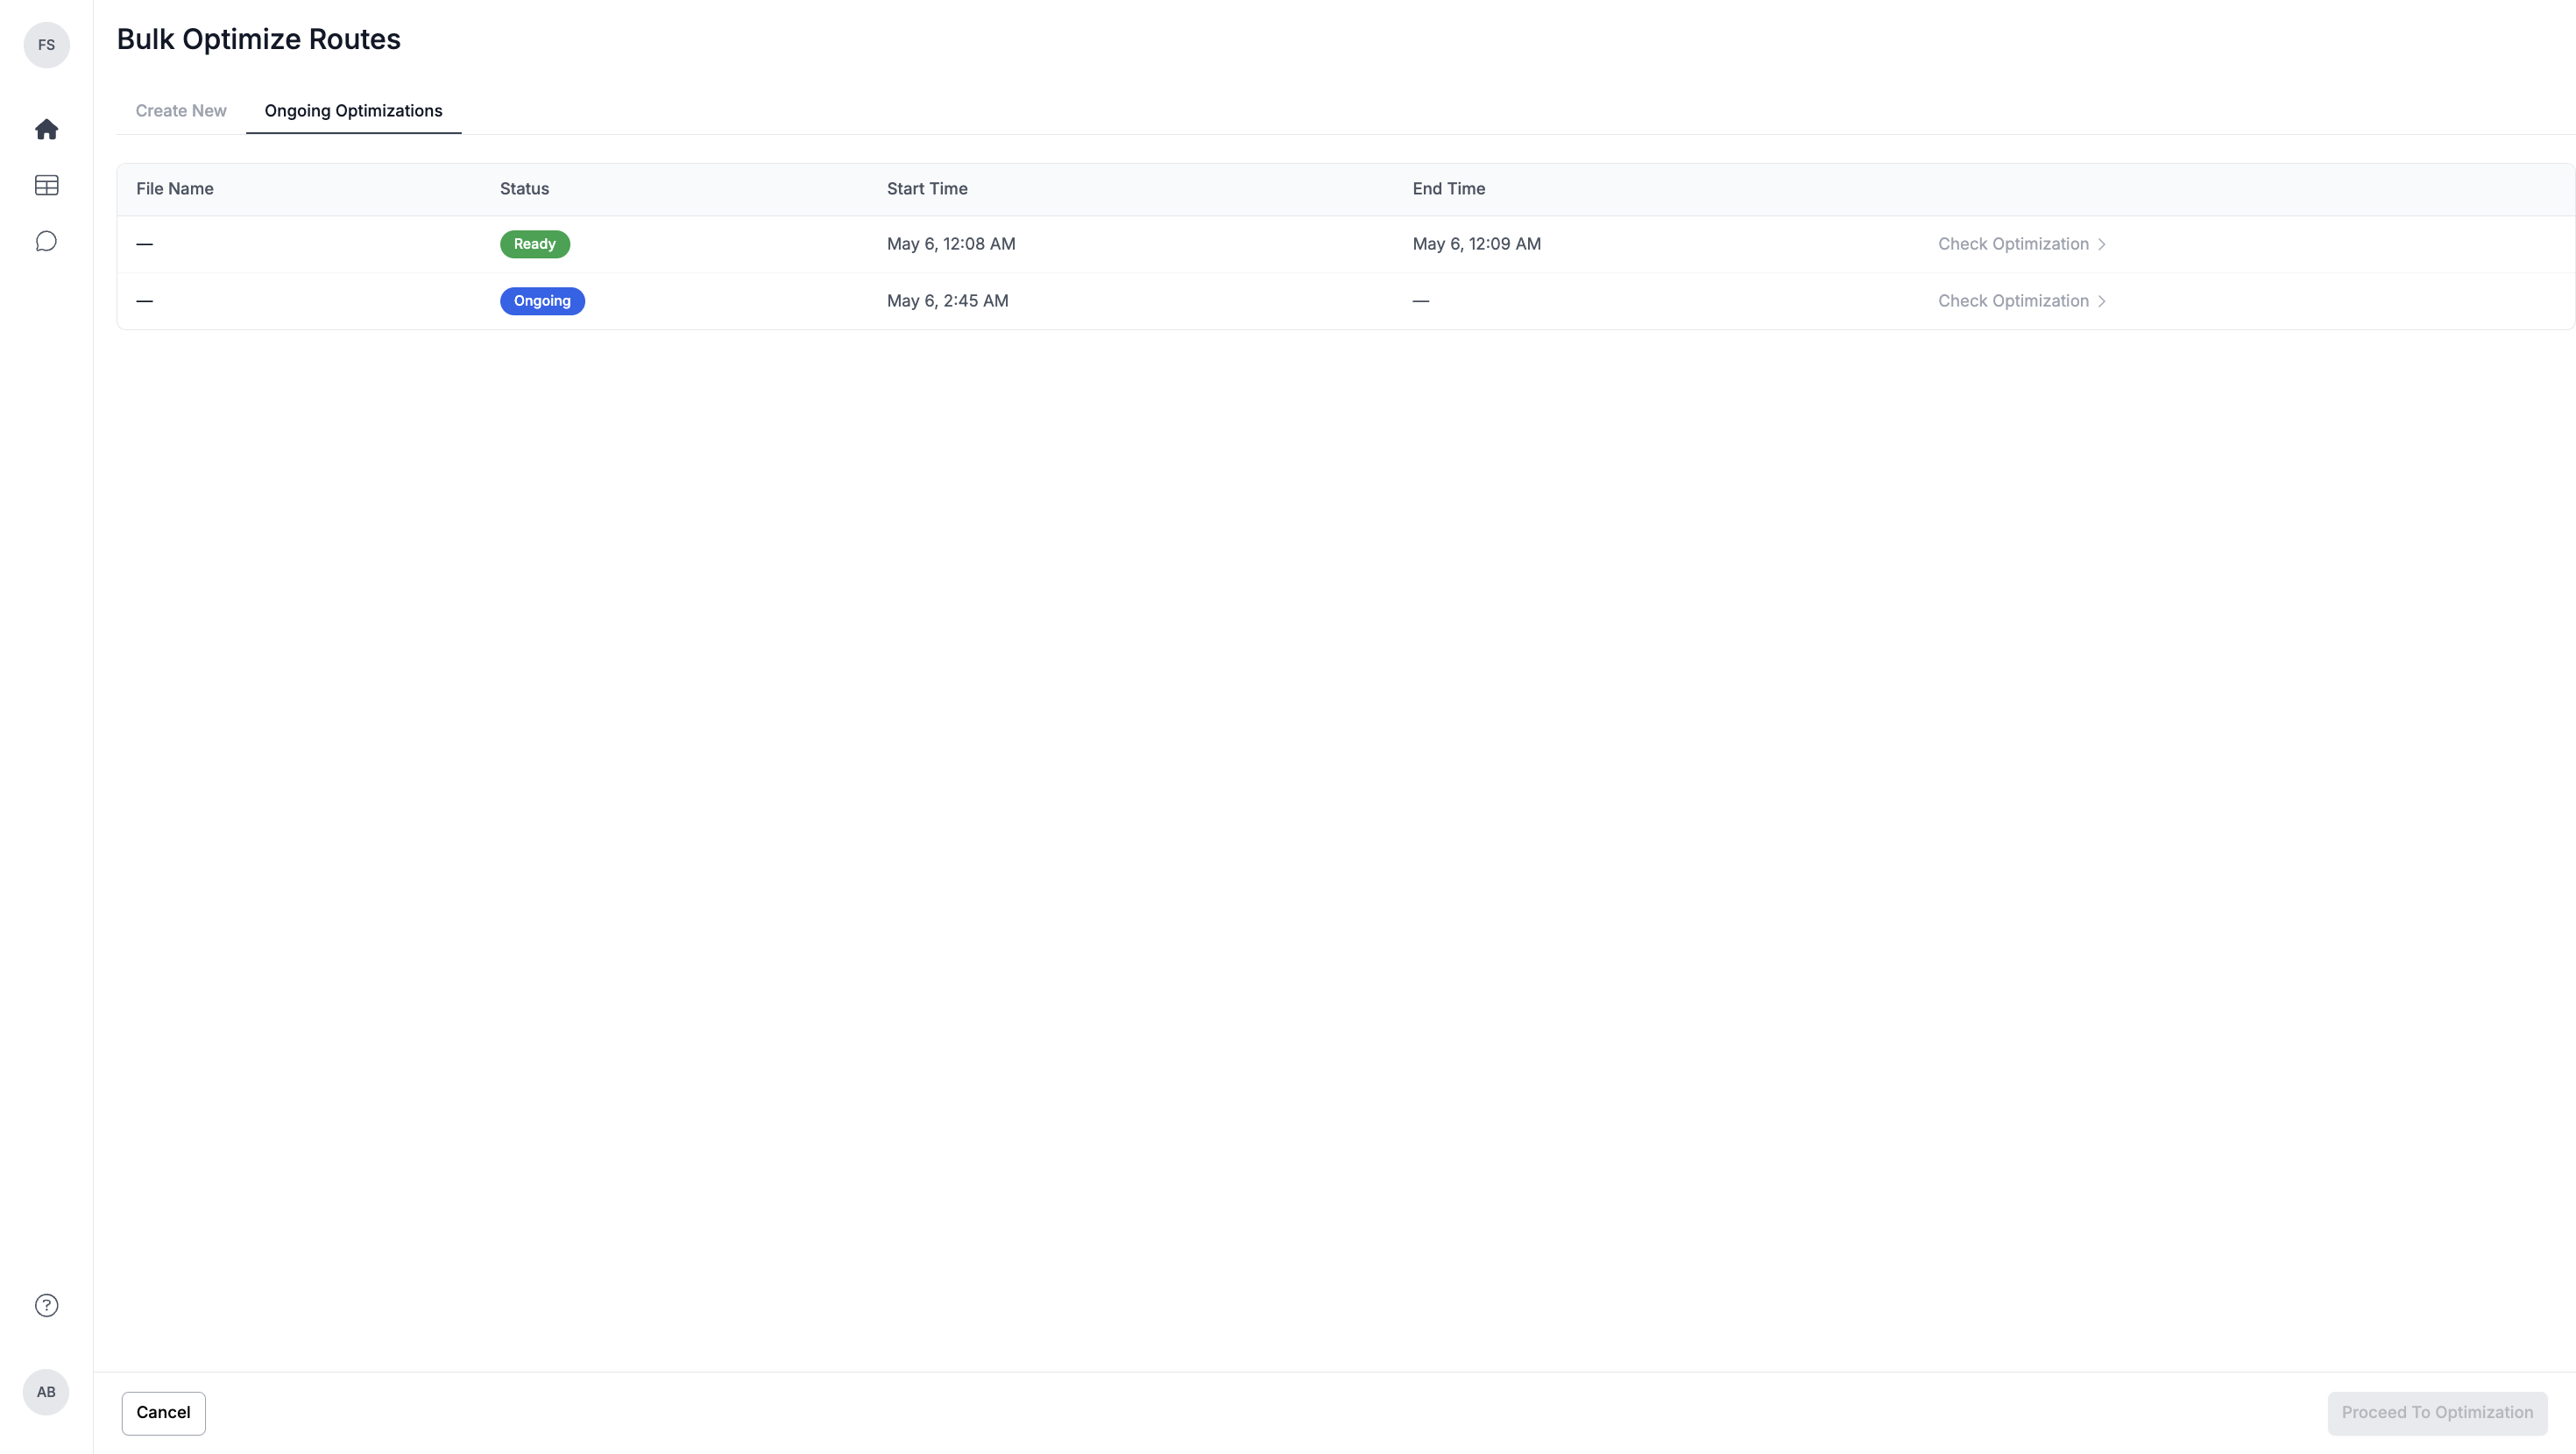Screen dimensions: 2576x1454
Task: Switch to the Create New tab
Action: click(181, 111)
